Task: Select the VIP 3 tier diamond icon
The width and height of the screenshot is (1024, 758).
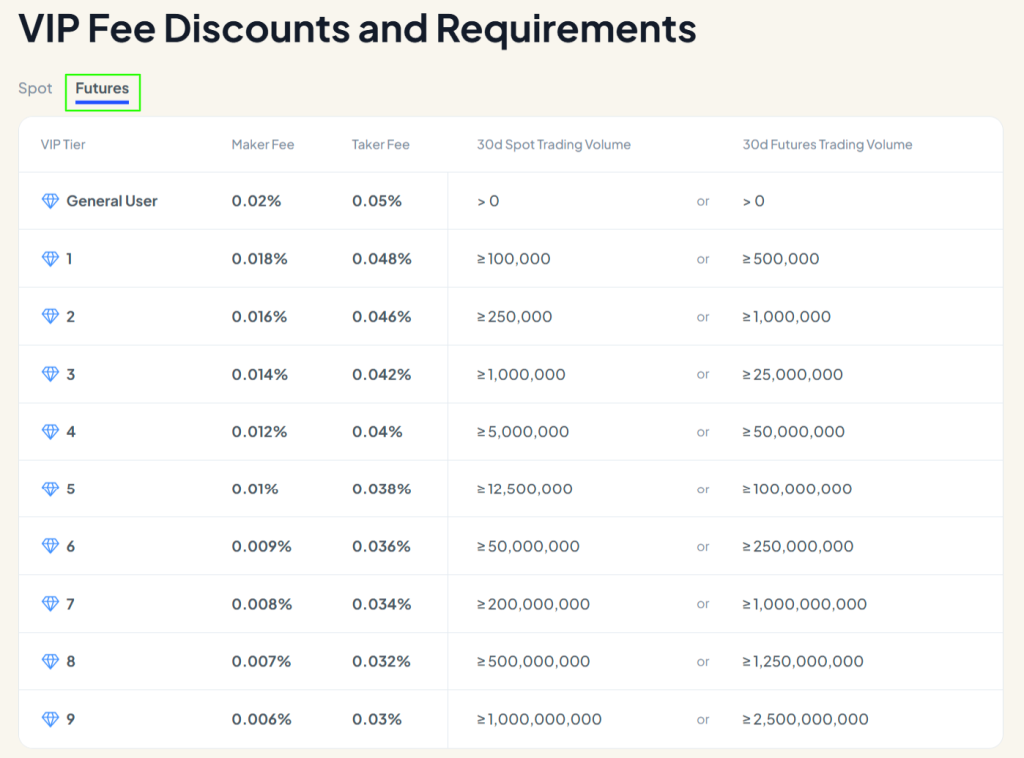Action: click(49, 373)
